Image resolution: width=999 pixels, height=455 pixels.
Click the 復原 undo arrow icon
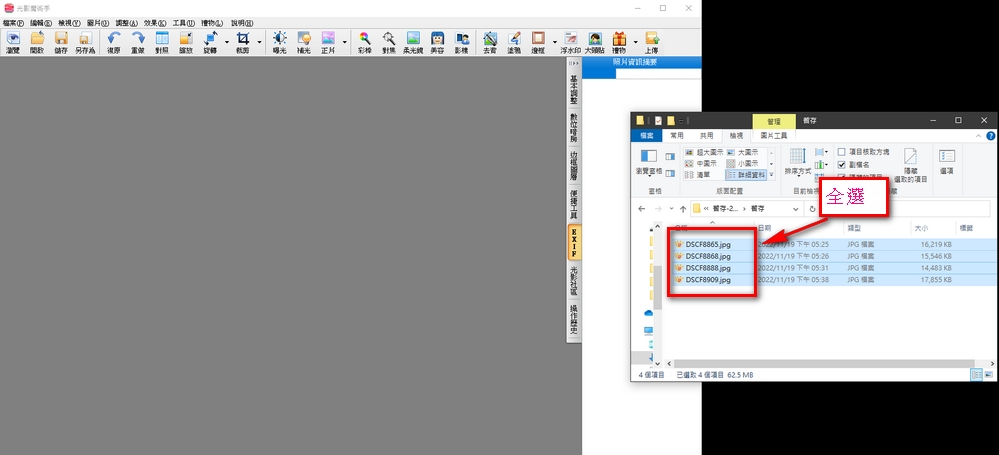tap(114, 41)
